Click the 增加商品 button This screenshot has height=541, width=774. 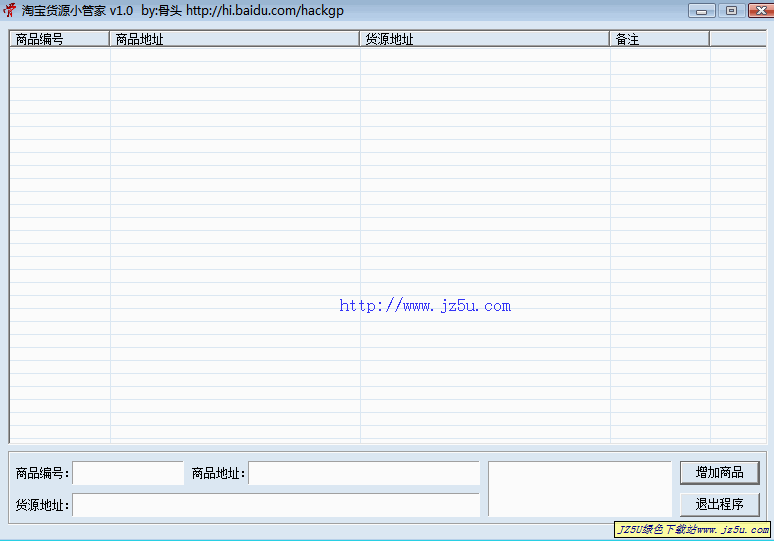719,473
